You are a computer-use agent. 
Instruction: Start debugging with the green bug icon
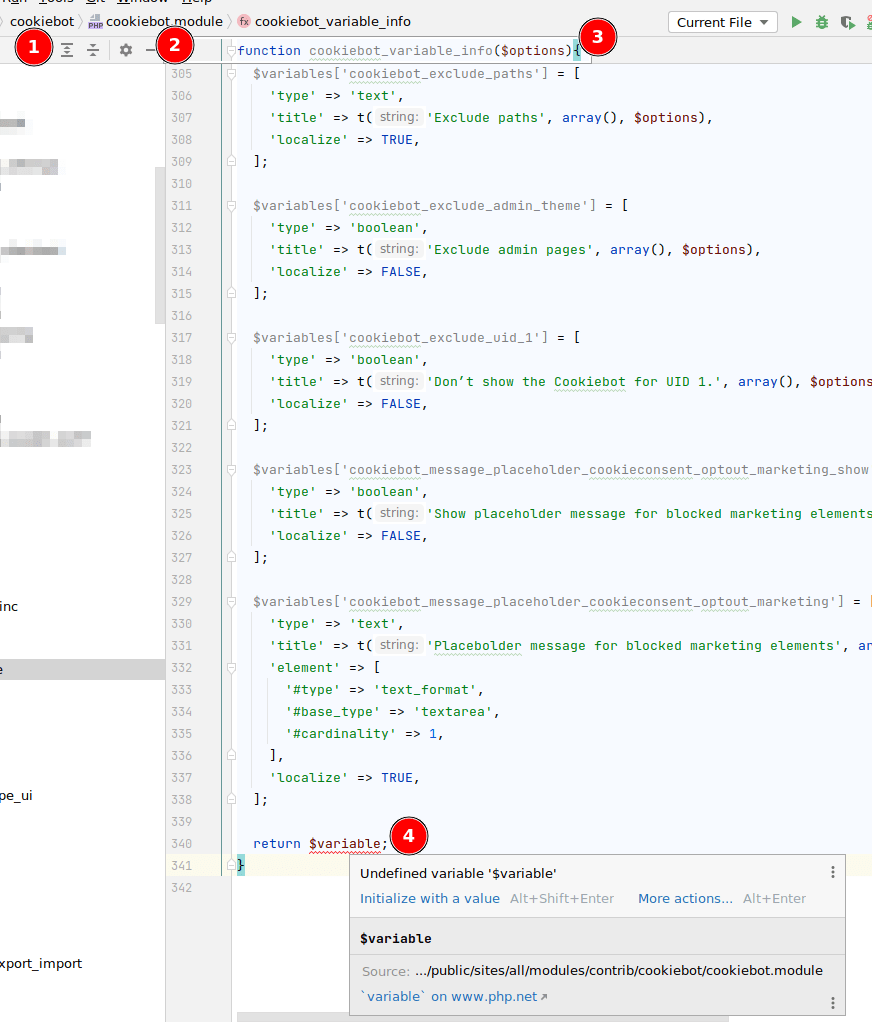coord(822,22)
